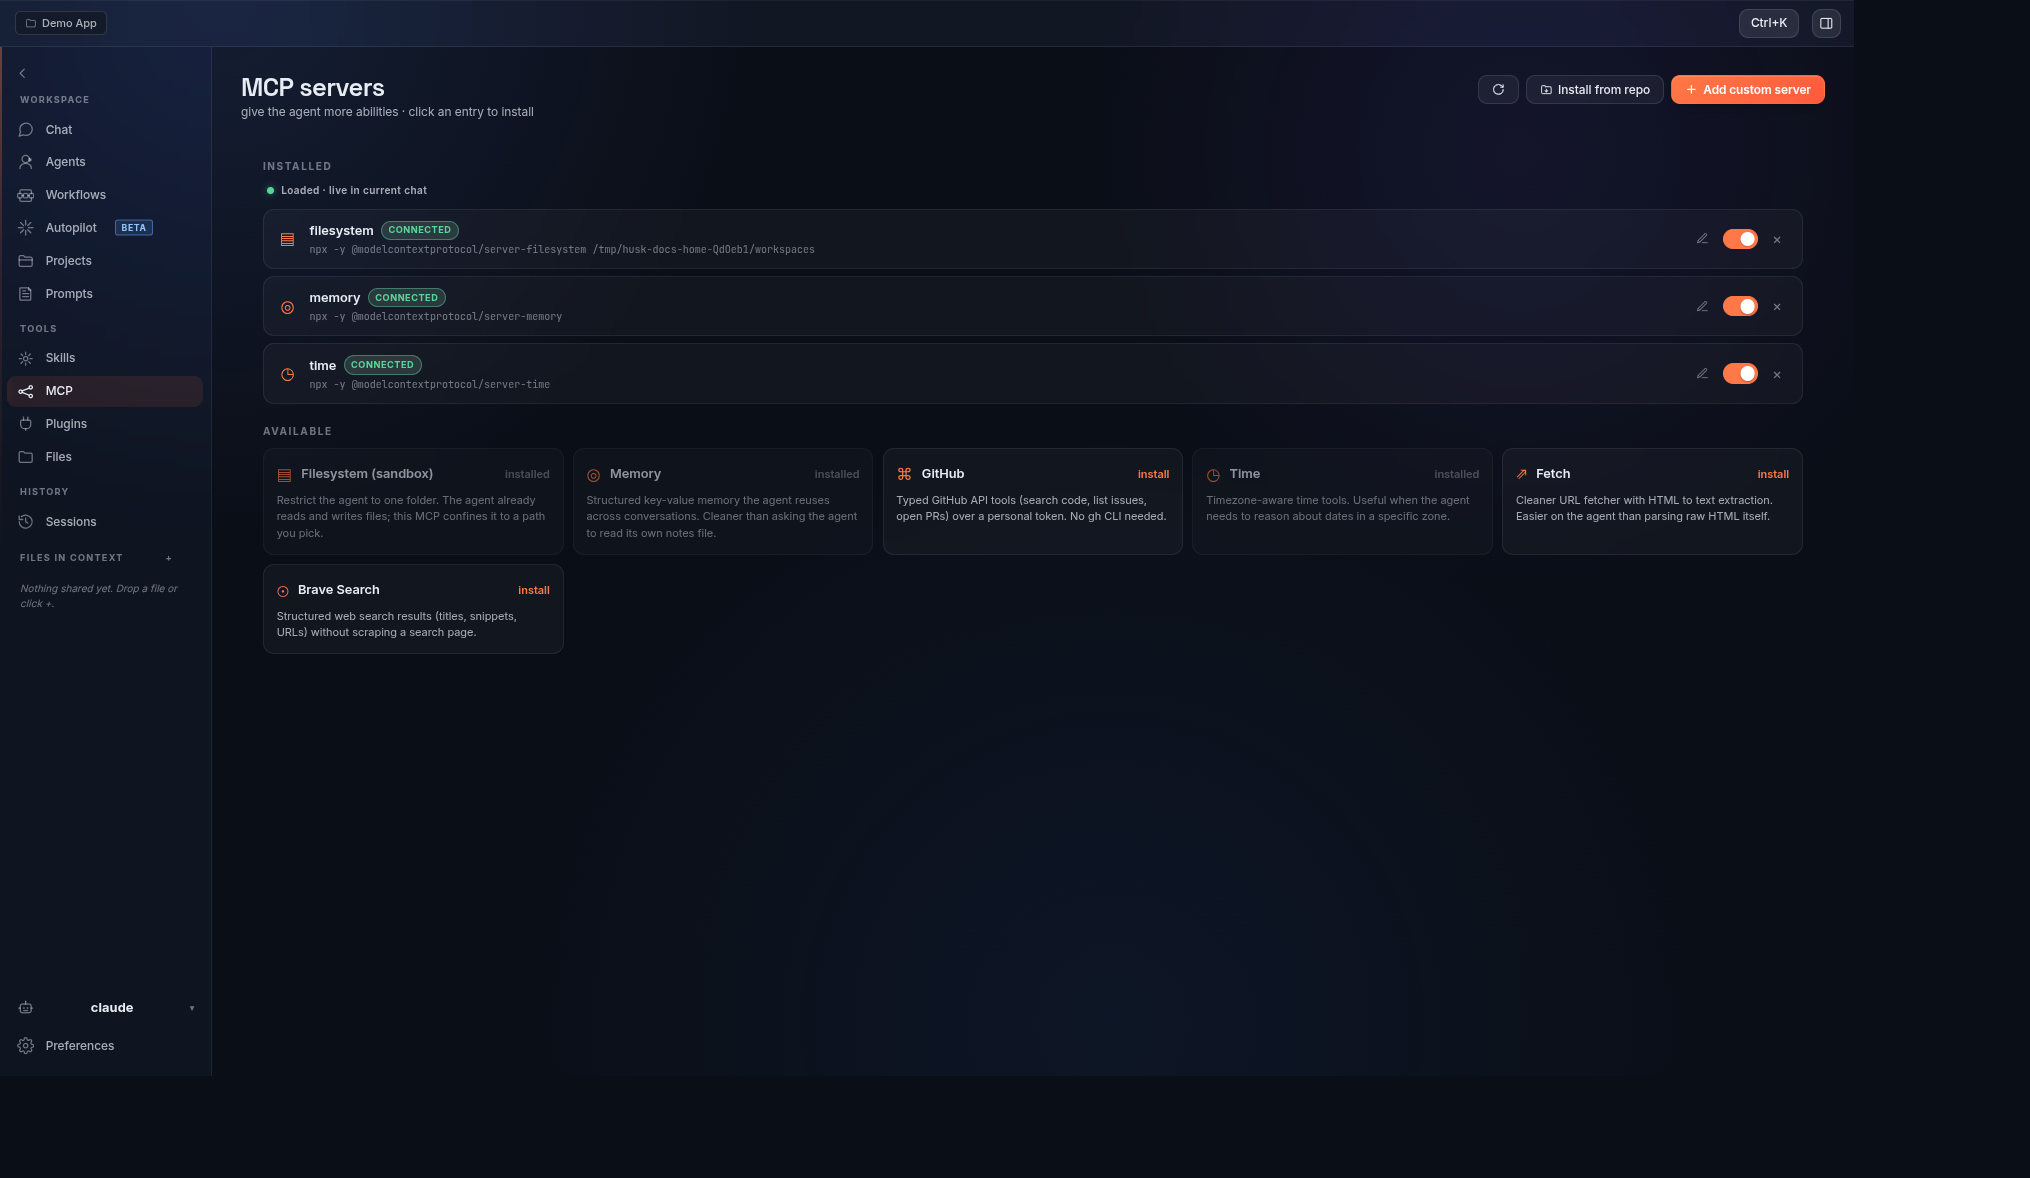Collapse the sidebar with the back chevron

click(x=22, y=73)
